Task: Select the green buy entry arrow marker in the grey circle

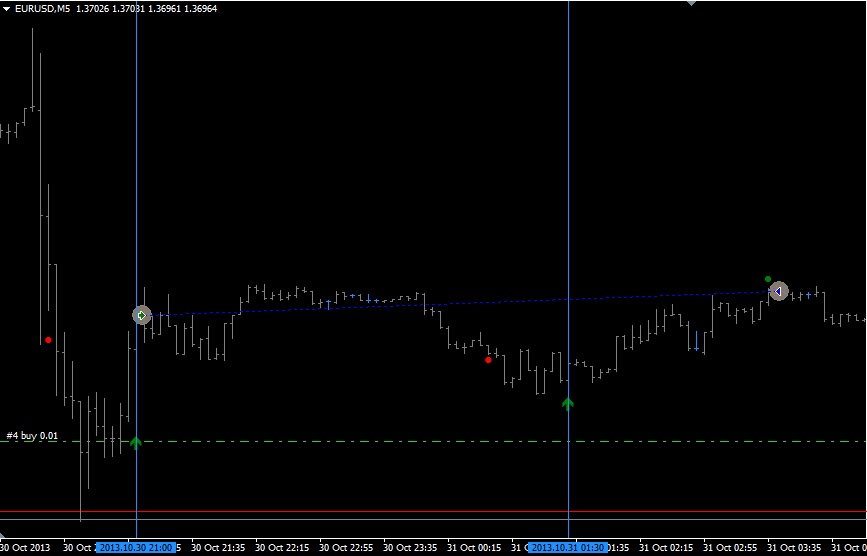Action: pos(142,315)
